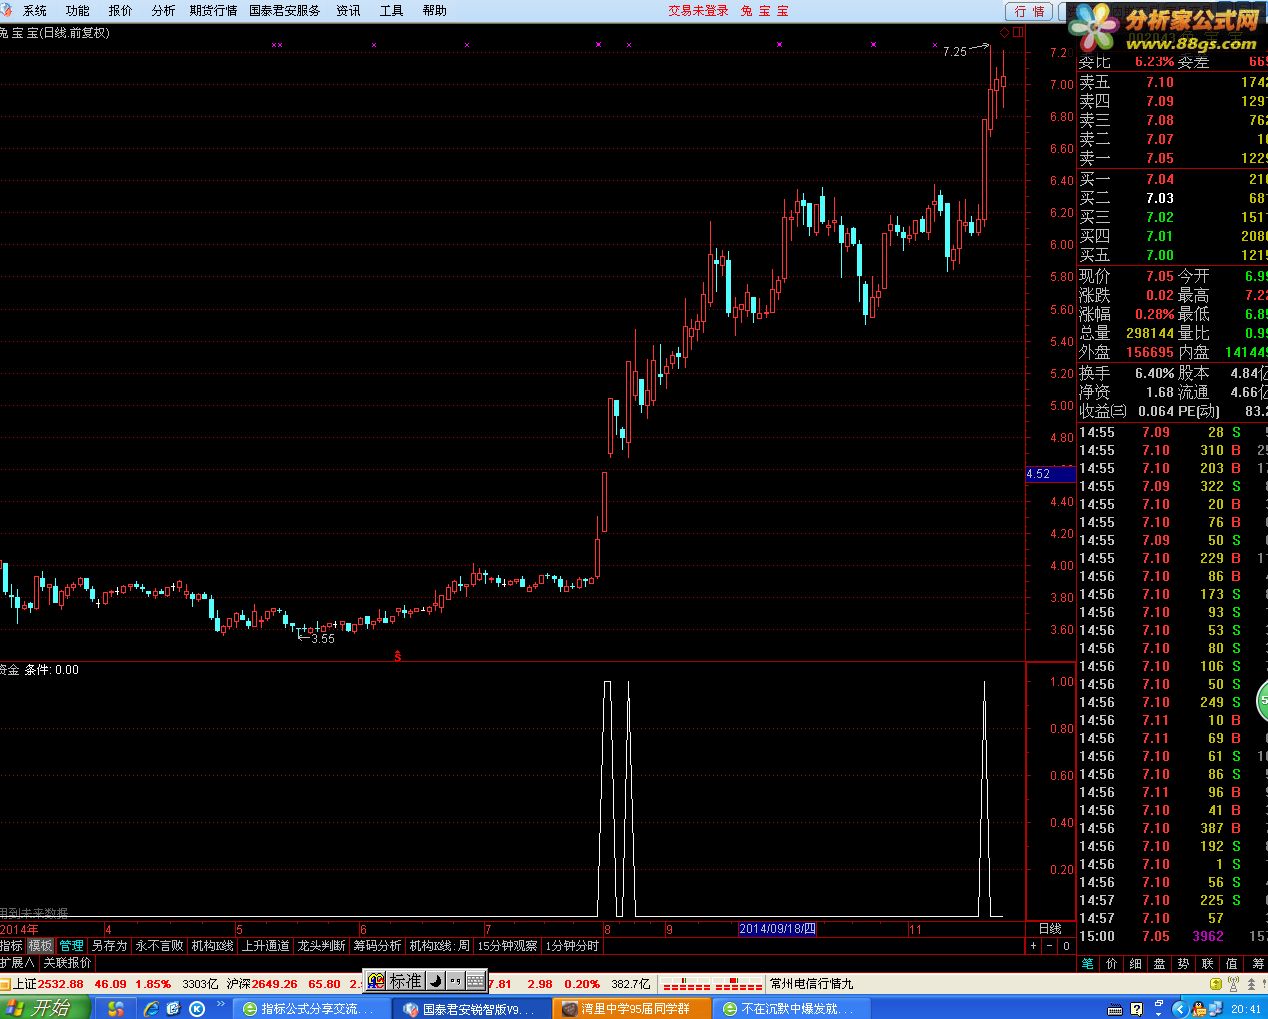Select the 指标 tab at bottom
1268x1019 pixels.
point(11,945)
